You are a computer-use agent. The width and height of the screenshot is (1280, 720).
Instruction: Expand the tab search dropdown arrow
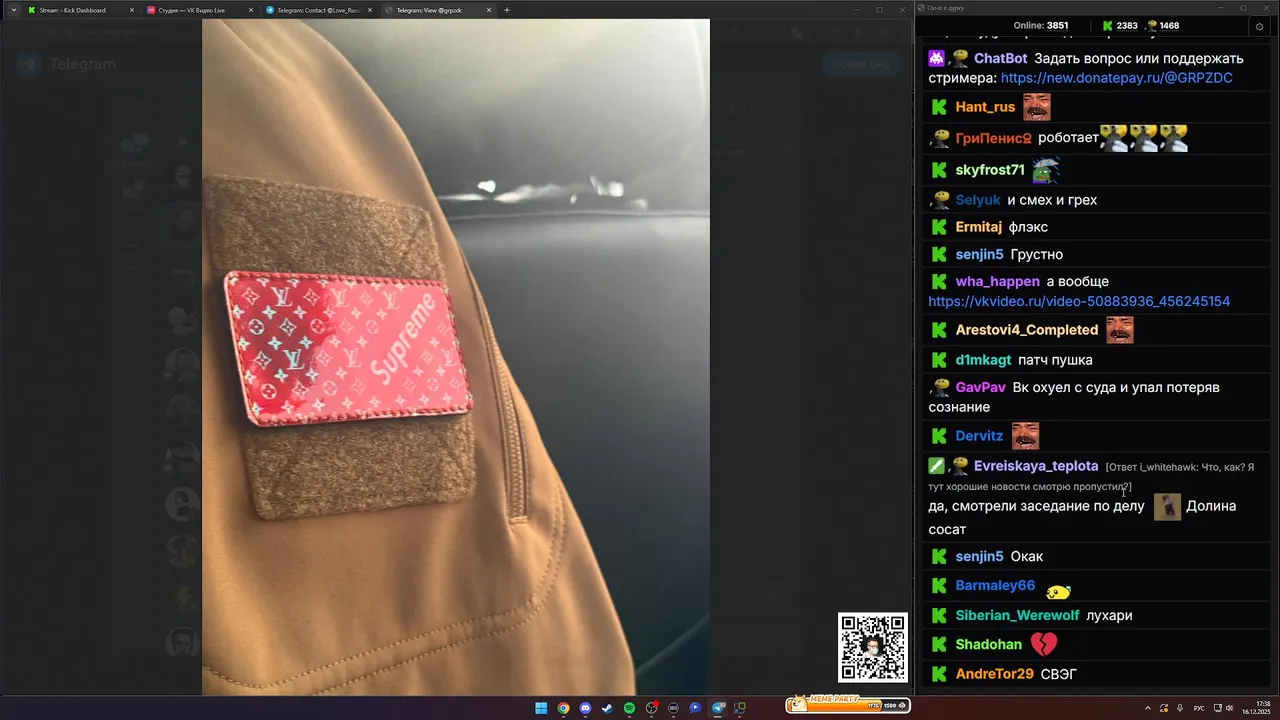[x=13, y=10]
